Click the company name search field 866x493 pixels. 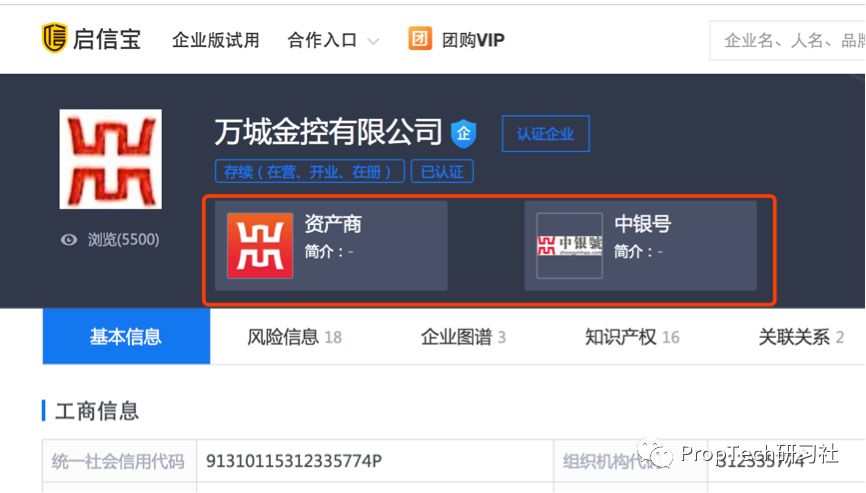coord(790,40)
